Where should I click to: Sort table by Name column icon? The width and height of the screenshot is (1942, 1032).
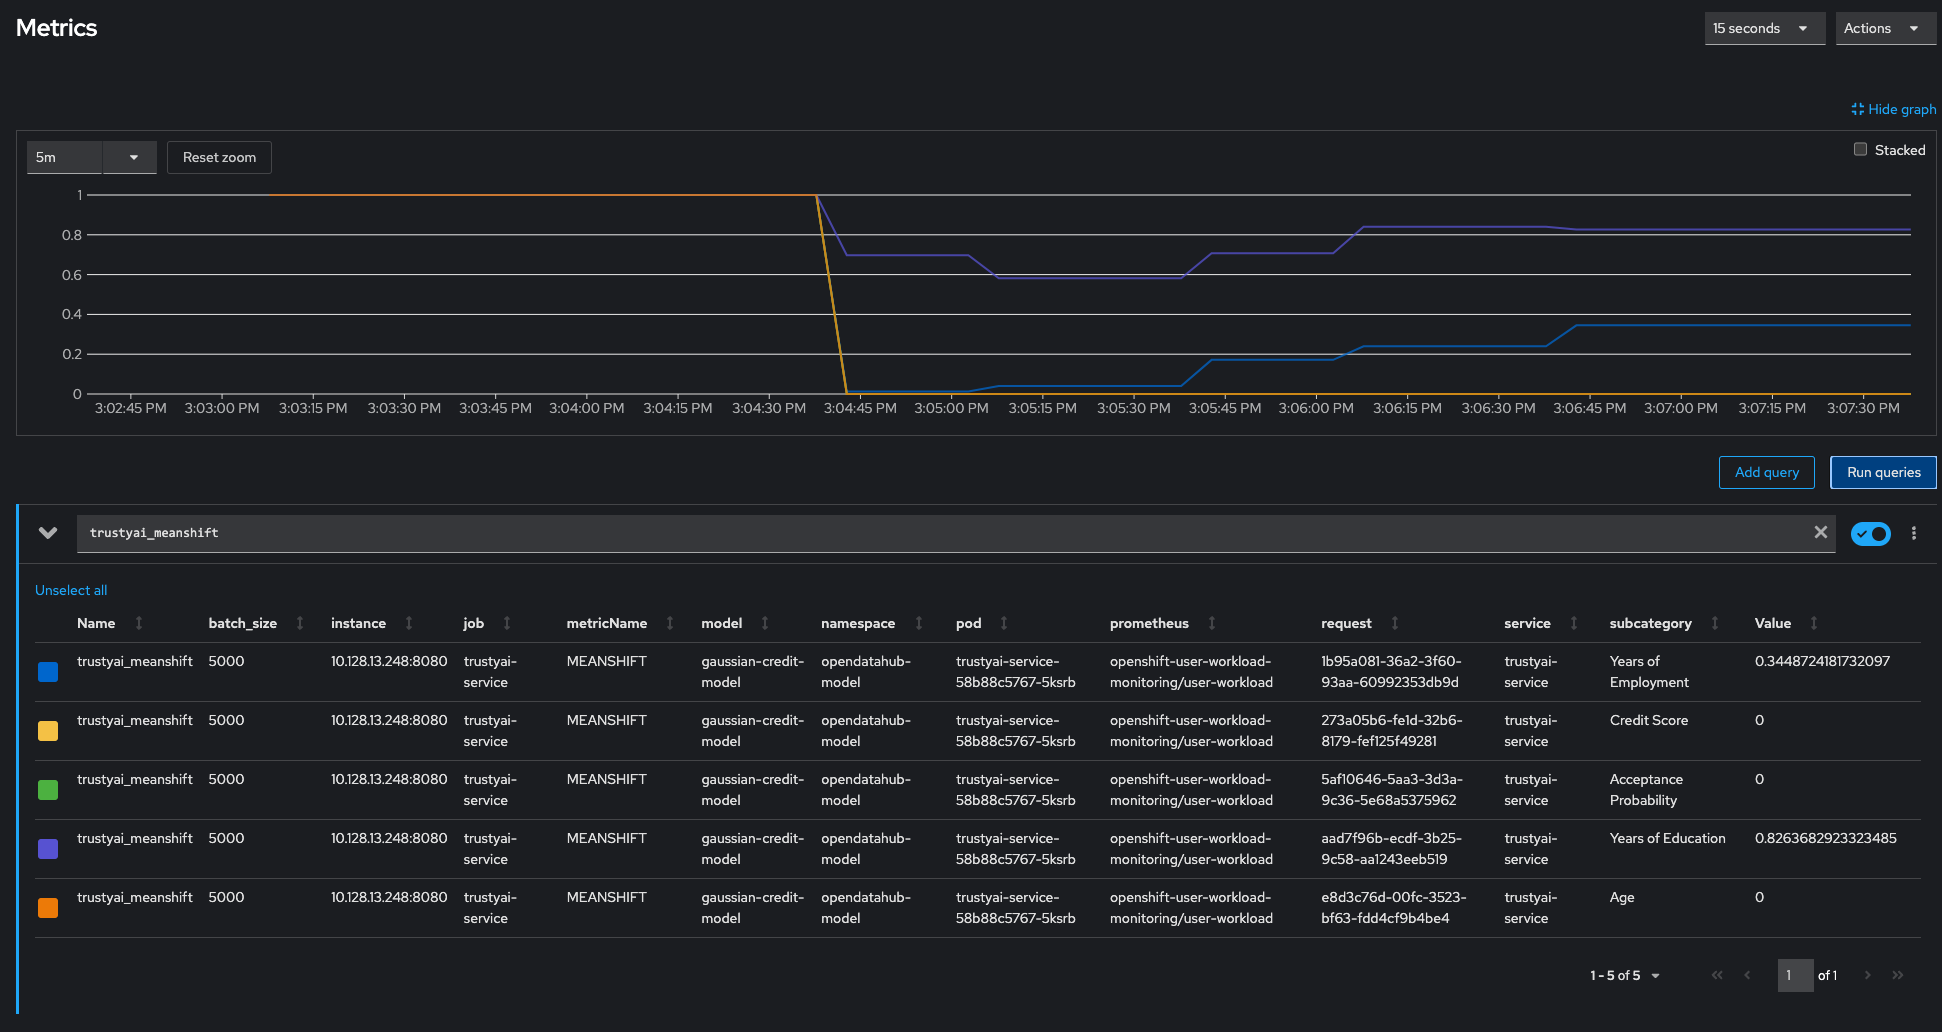tap(139, 623)
